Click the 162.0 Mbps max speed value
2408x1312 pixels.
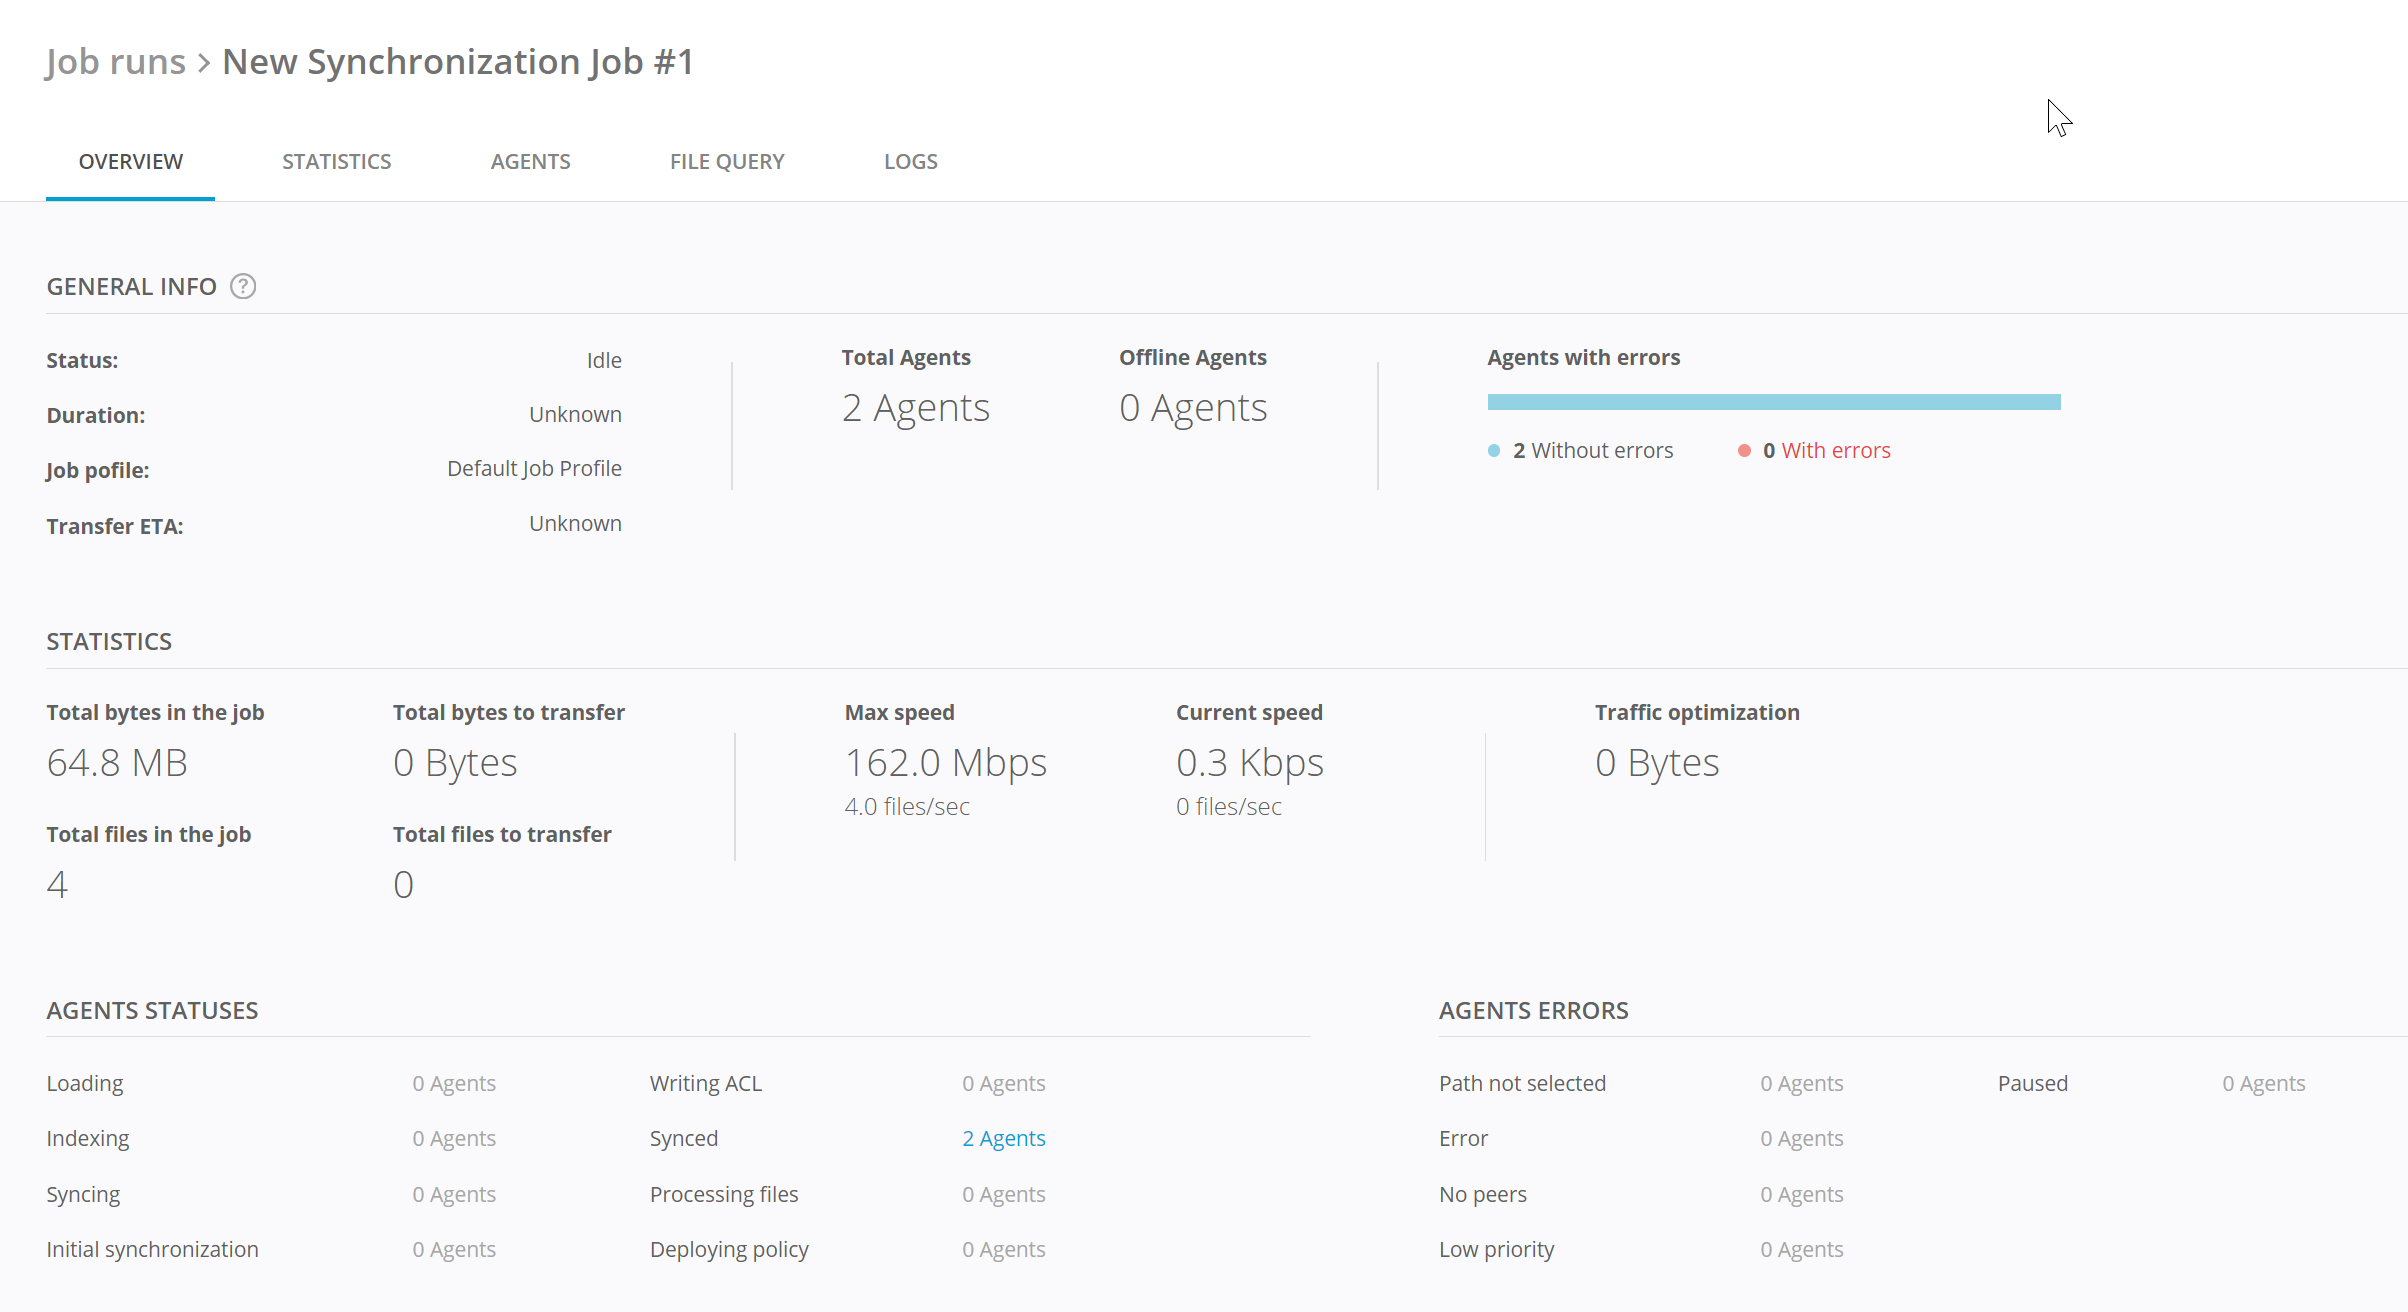(x=945, y=763)
